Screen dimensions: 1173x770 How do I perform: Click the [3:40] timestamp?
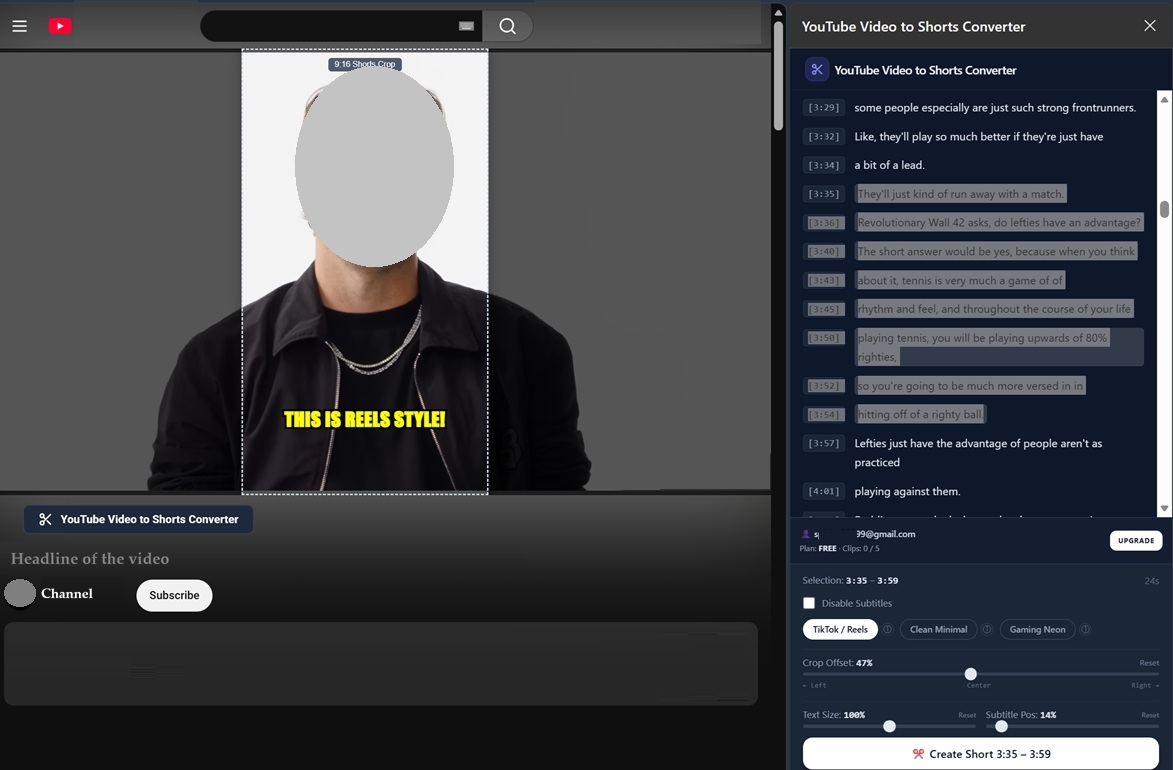[824, 252]
